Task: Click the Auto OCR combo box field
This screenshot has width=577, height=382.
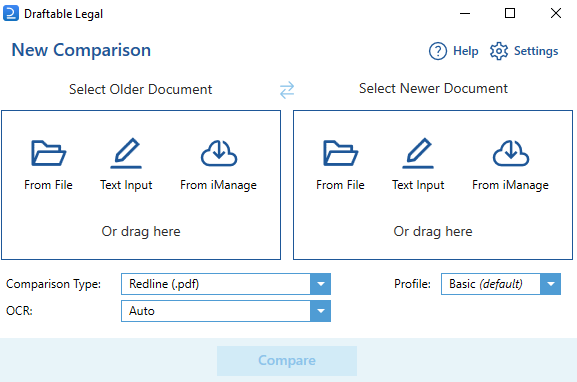Action: [x=226, y=311]
